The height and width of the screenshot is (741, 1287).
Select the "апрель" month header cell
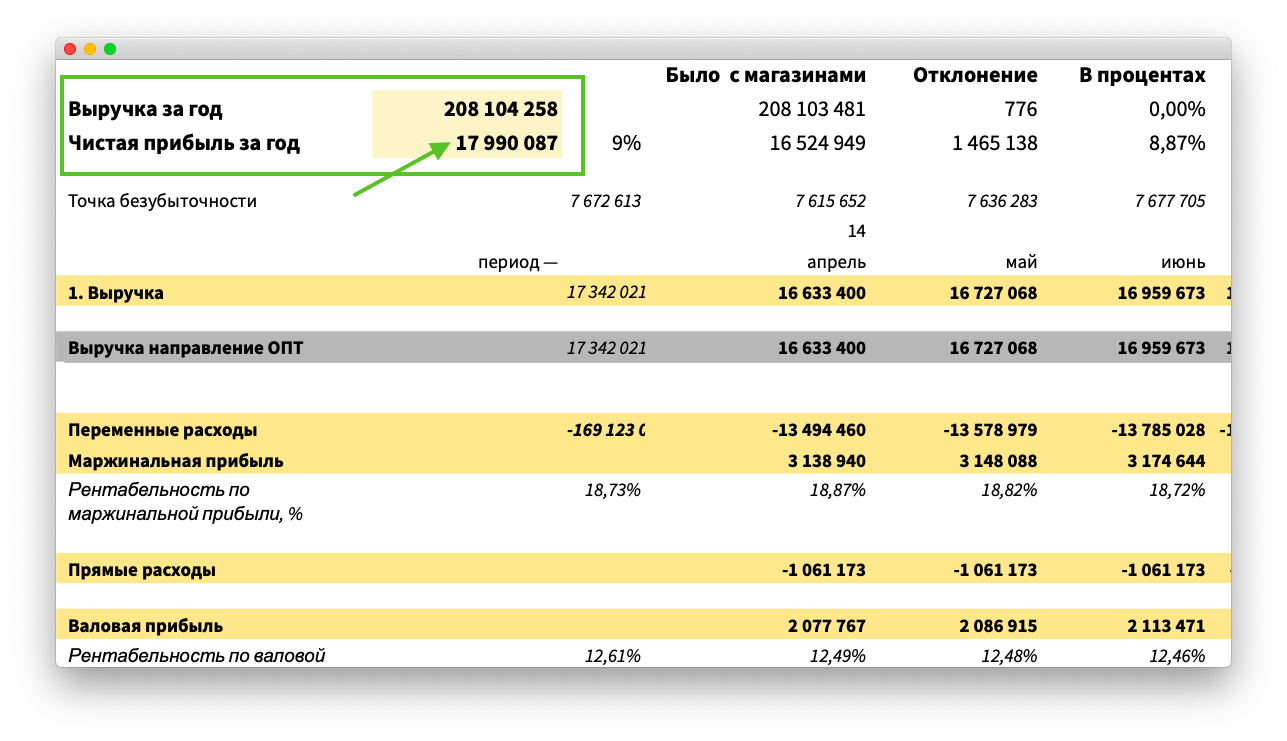(836, 263)
